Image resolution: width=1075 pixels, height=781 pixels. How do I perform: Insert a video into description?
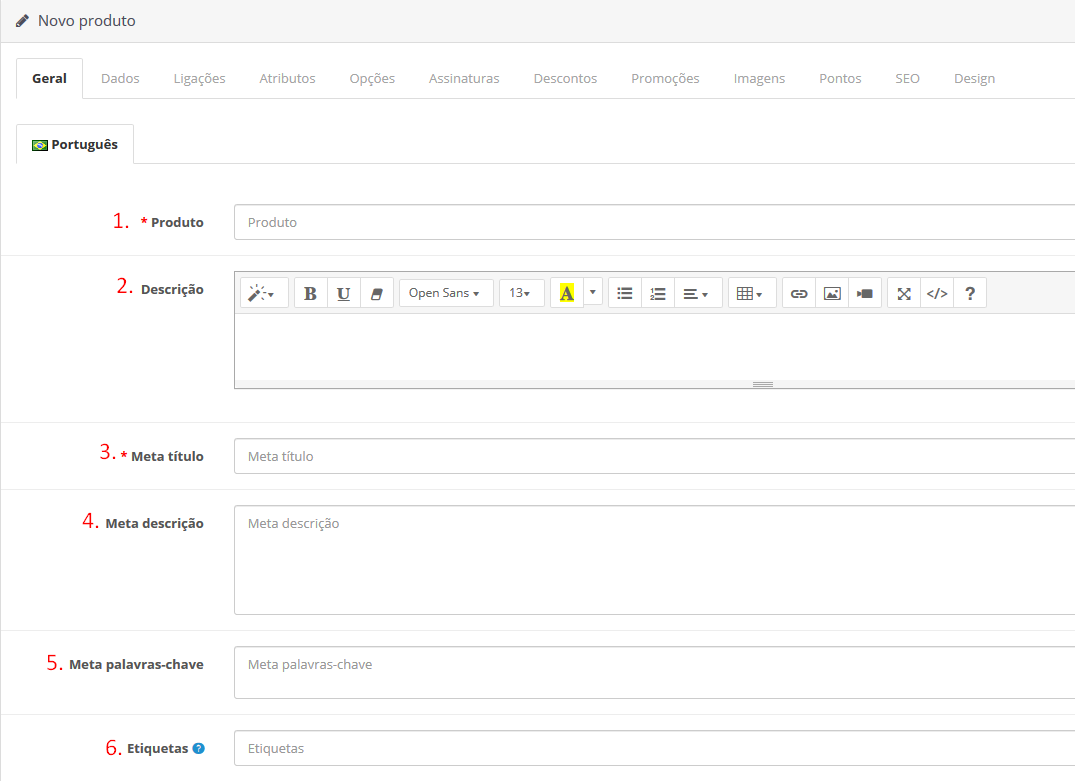pos(865,293)
